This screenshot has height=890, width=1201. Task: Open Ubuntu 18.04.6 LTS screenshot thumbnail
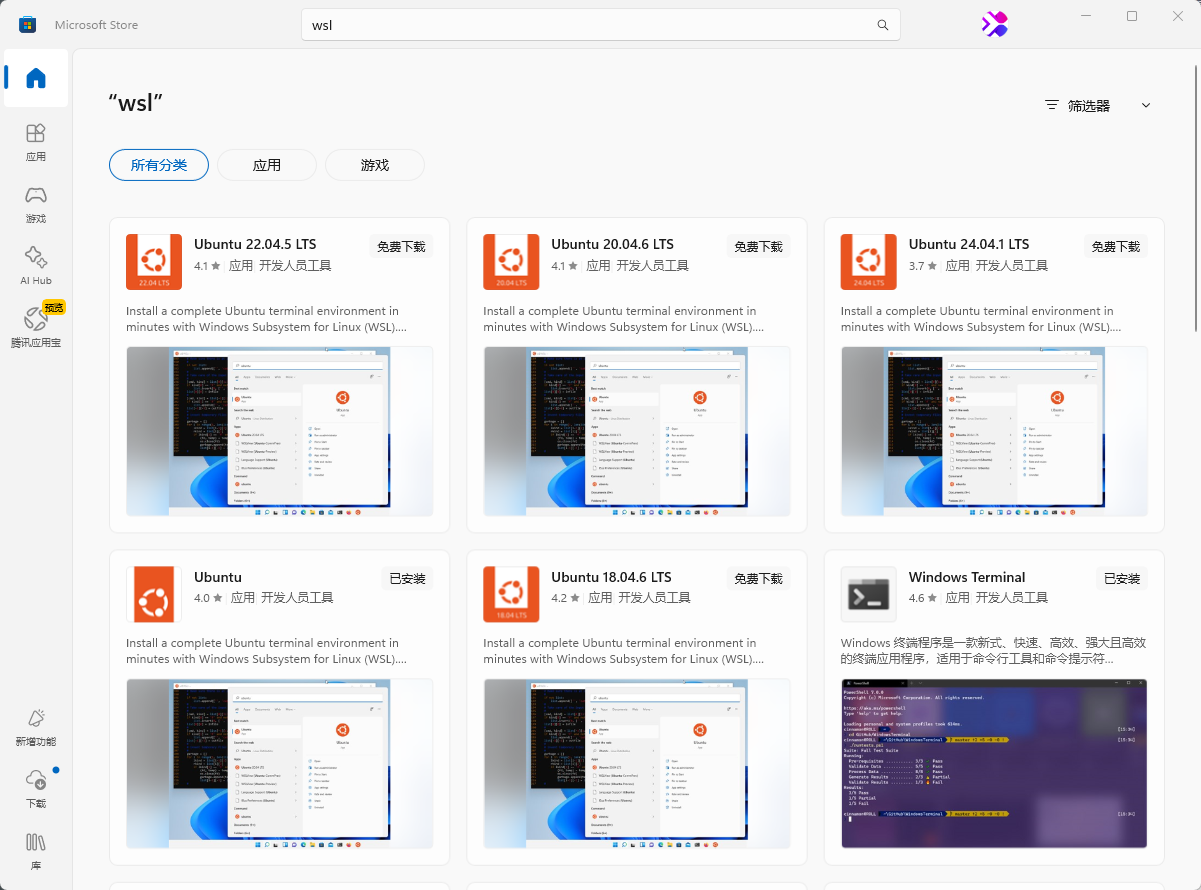pyautogui.click(x=637, y=764)
